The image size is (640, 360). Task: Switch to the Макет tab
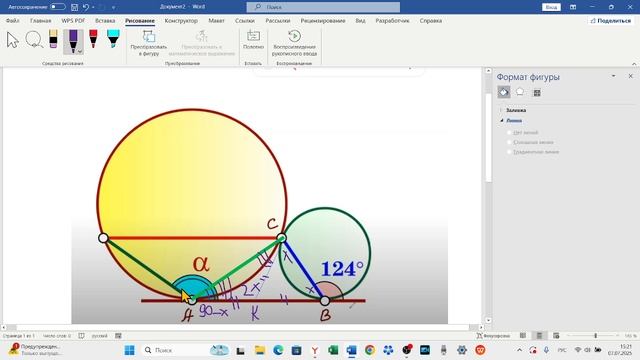point(216,20)
